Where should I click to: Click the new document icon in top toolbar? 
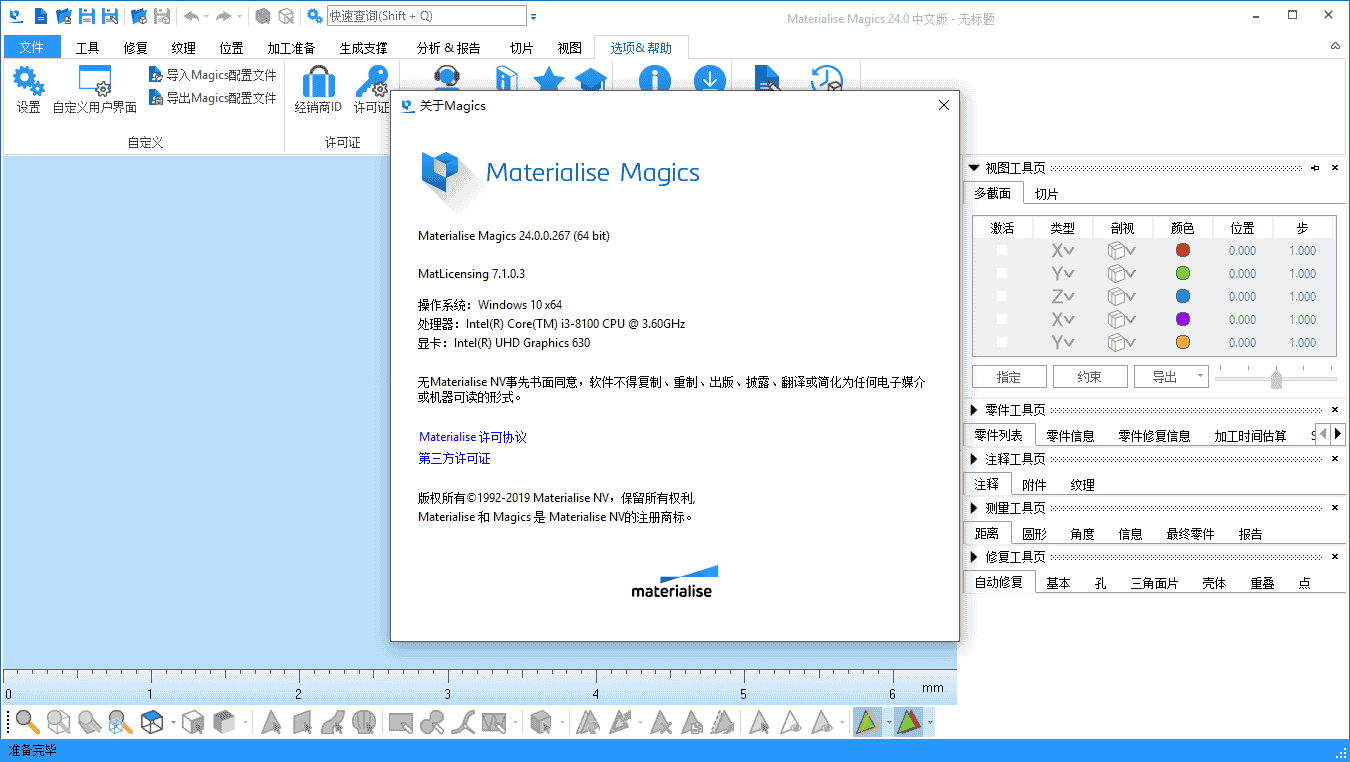(x=40, y=16)
